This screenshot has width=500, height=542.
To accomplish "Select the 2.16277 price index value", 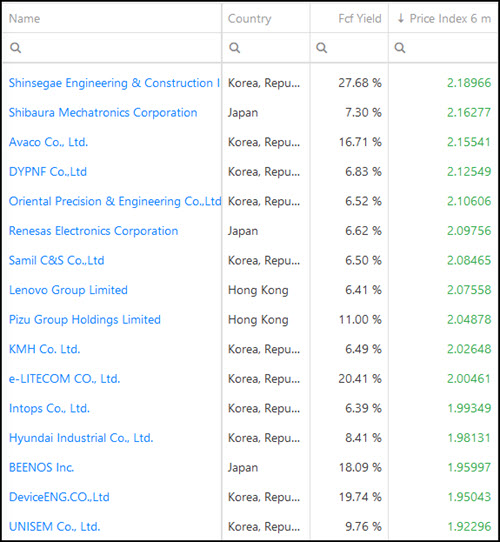I will click(469, 113).
